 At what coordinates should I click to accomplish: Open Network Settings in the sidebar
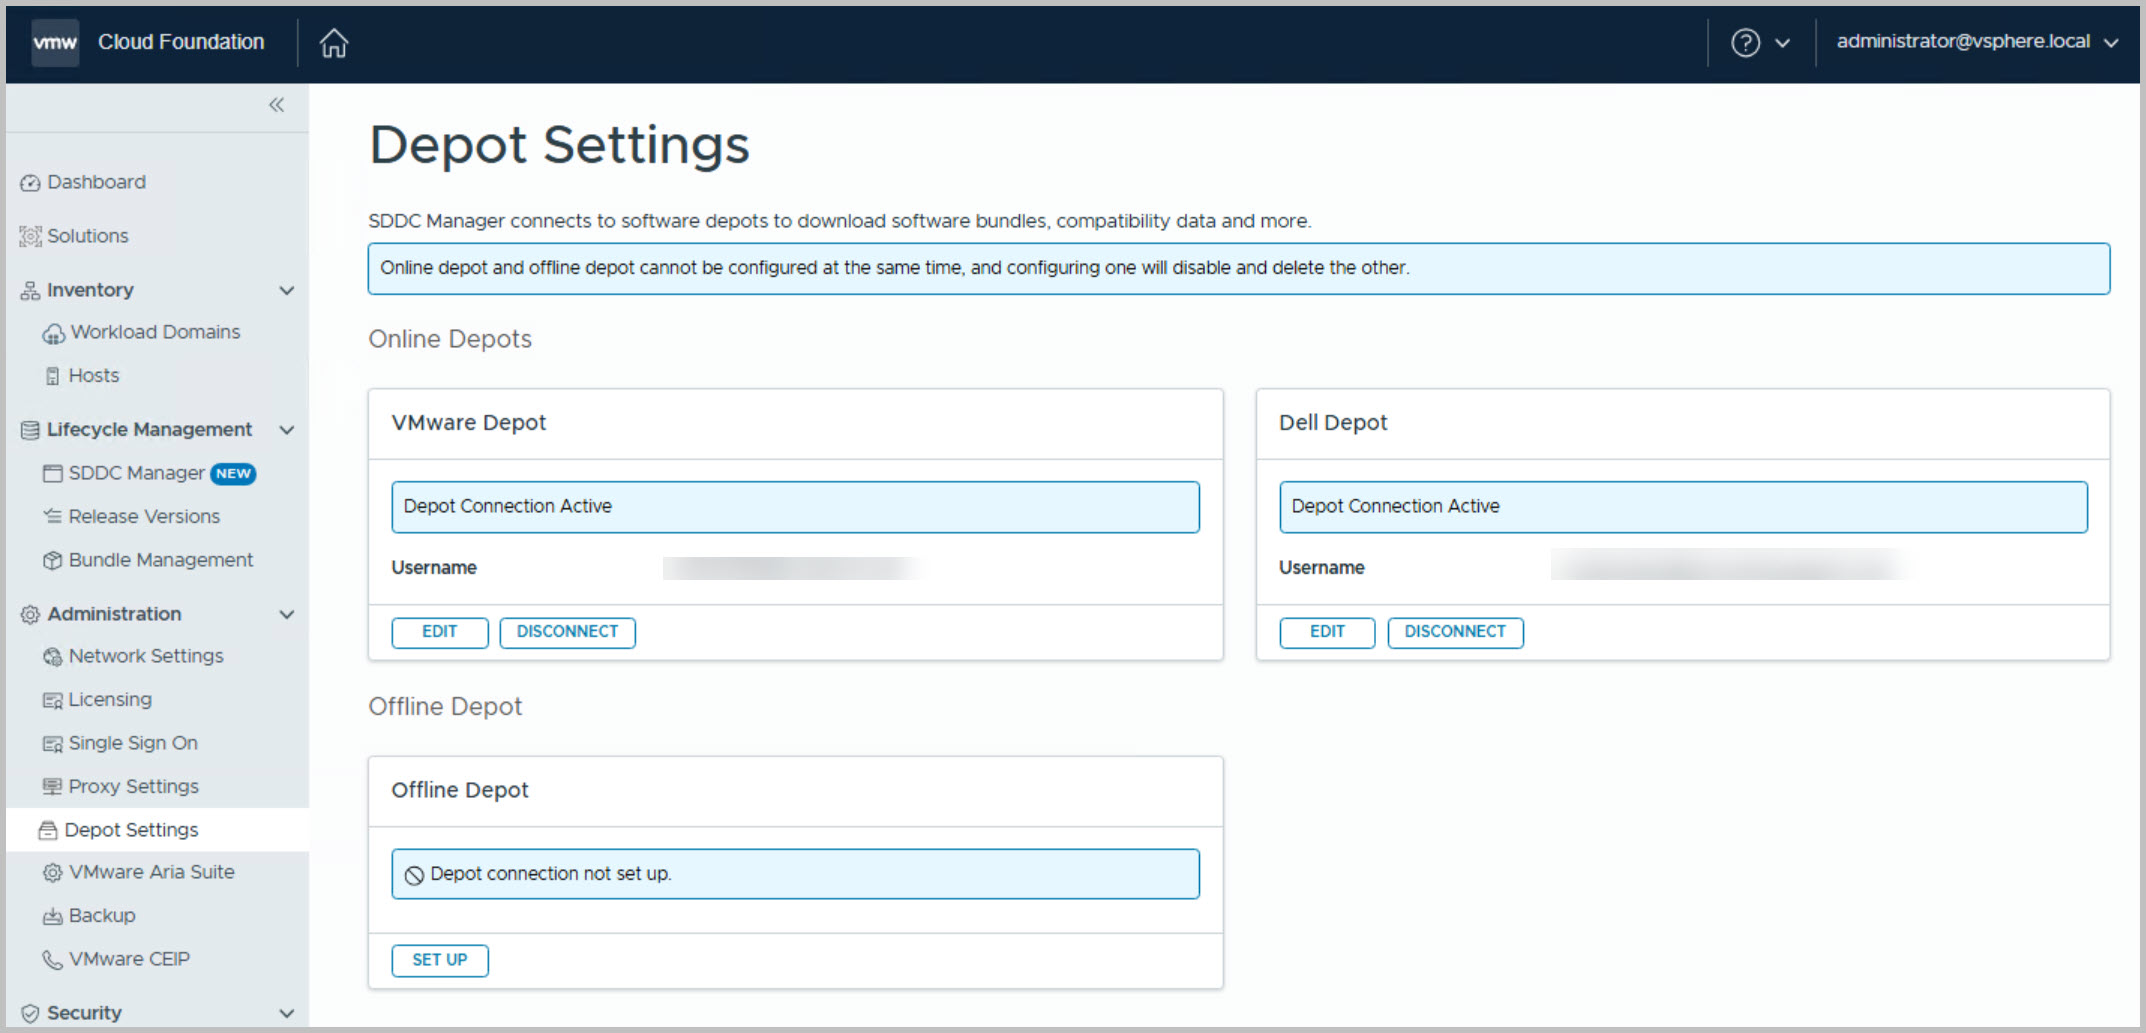(x=145, y=656)
